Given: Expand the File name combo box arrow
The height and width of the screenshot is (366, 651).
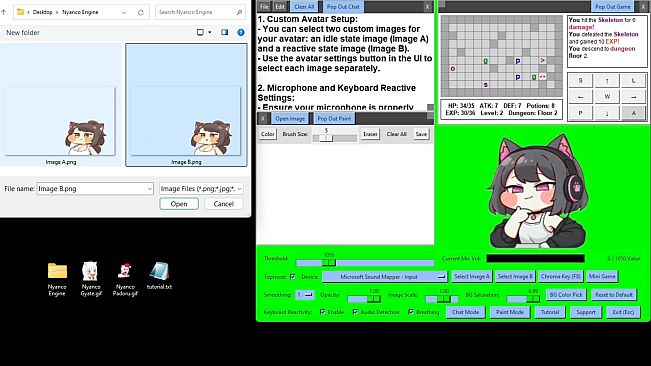Looking at the screenshot, I should point(149,189).
